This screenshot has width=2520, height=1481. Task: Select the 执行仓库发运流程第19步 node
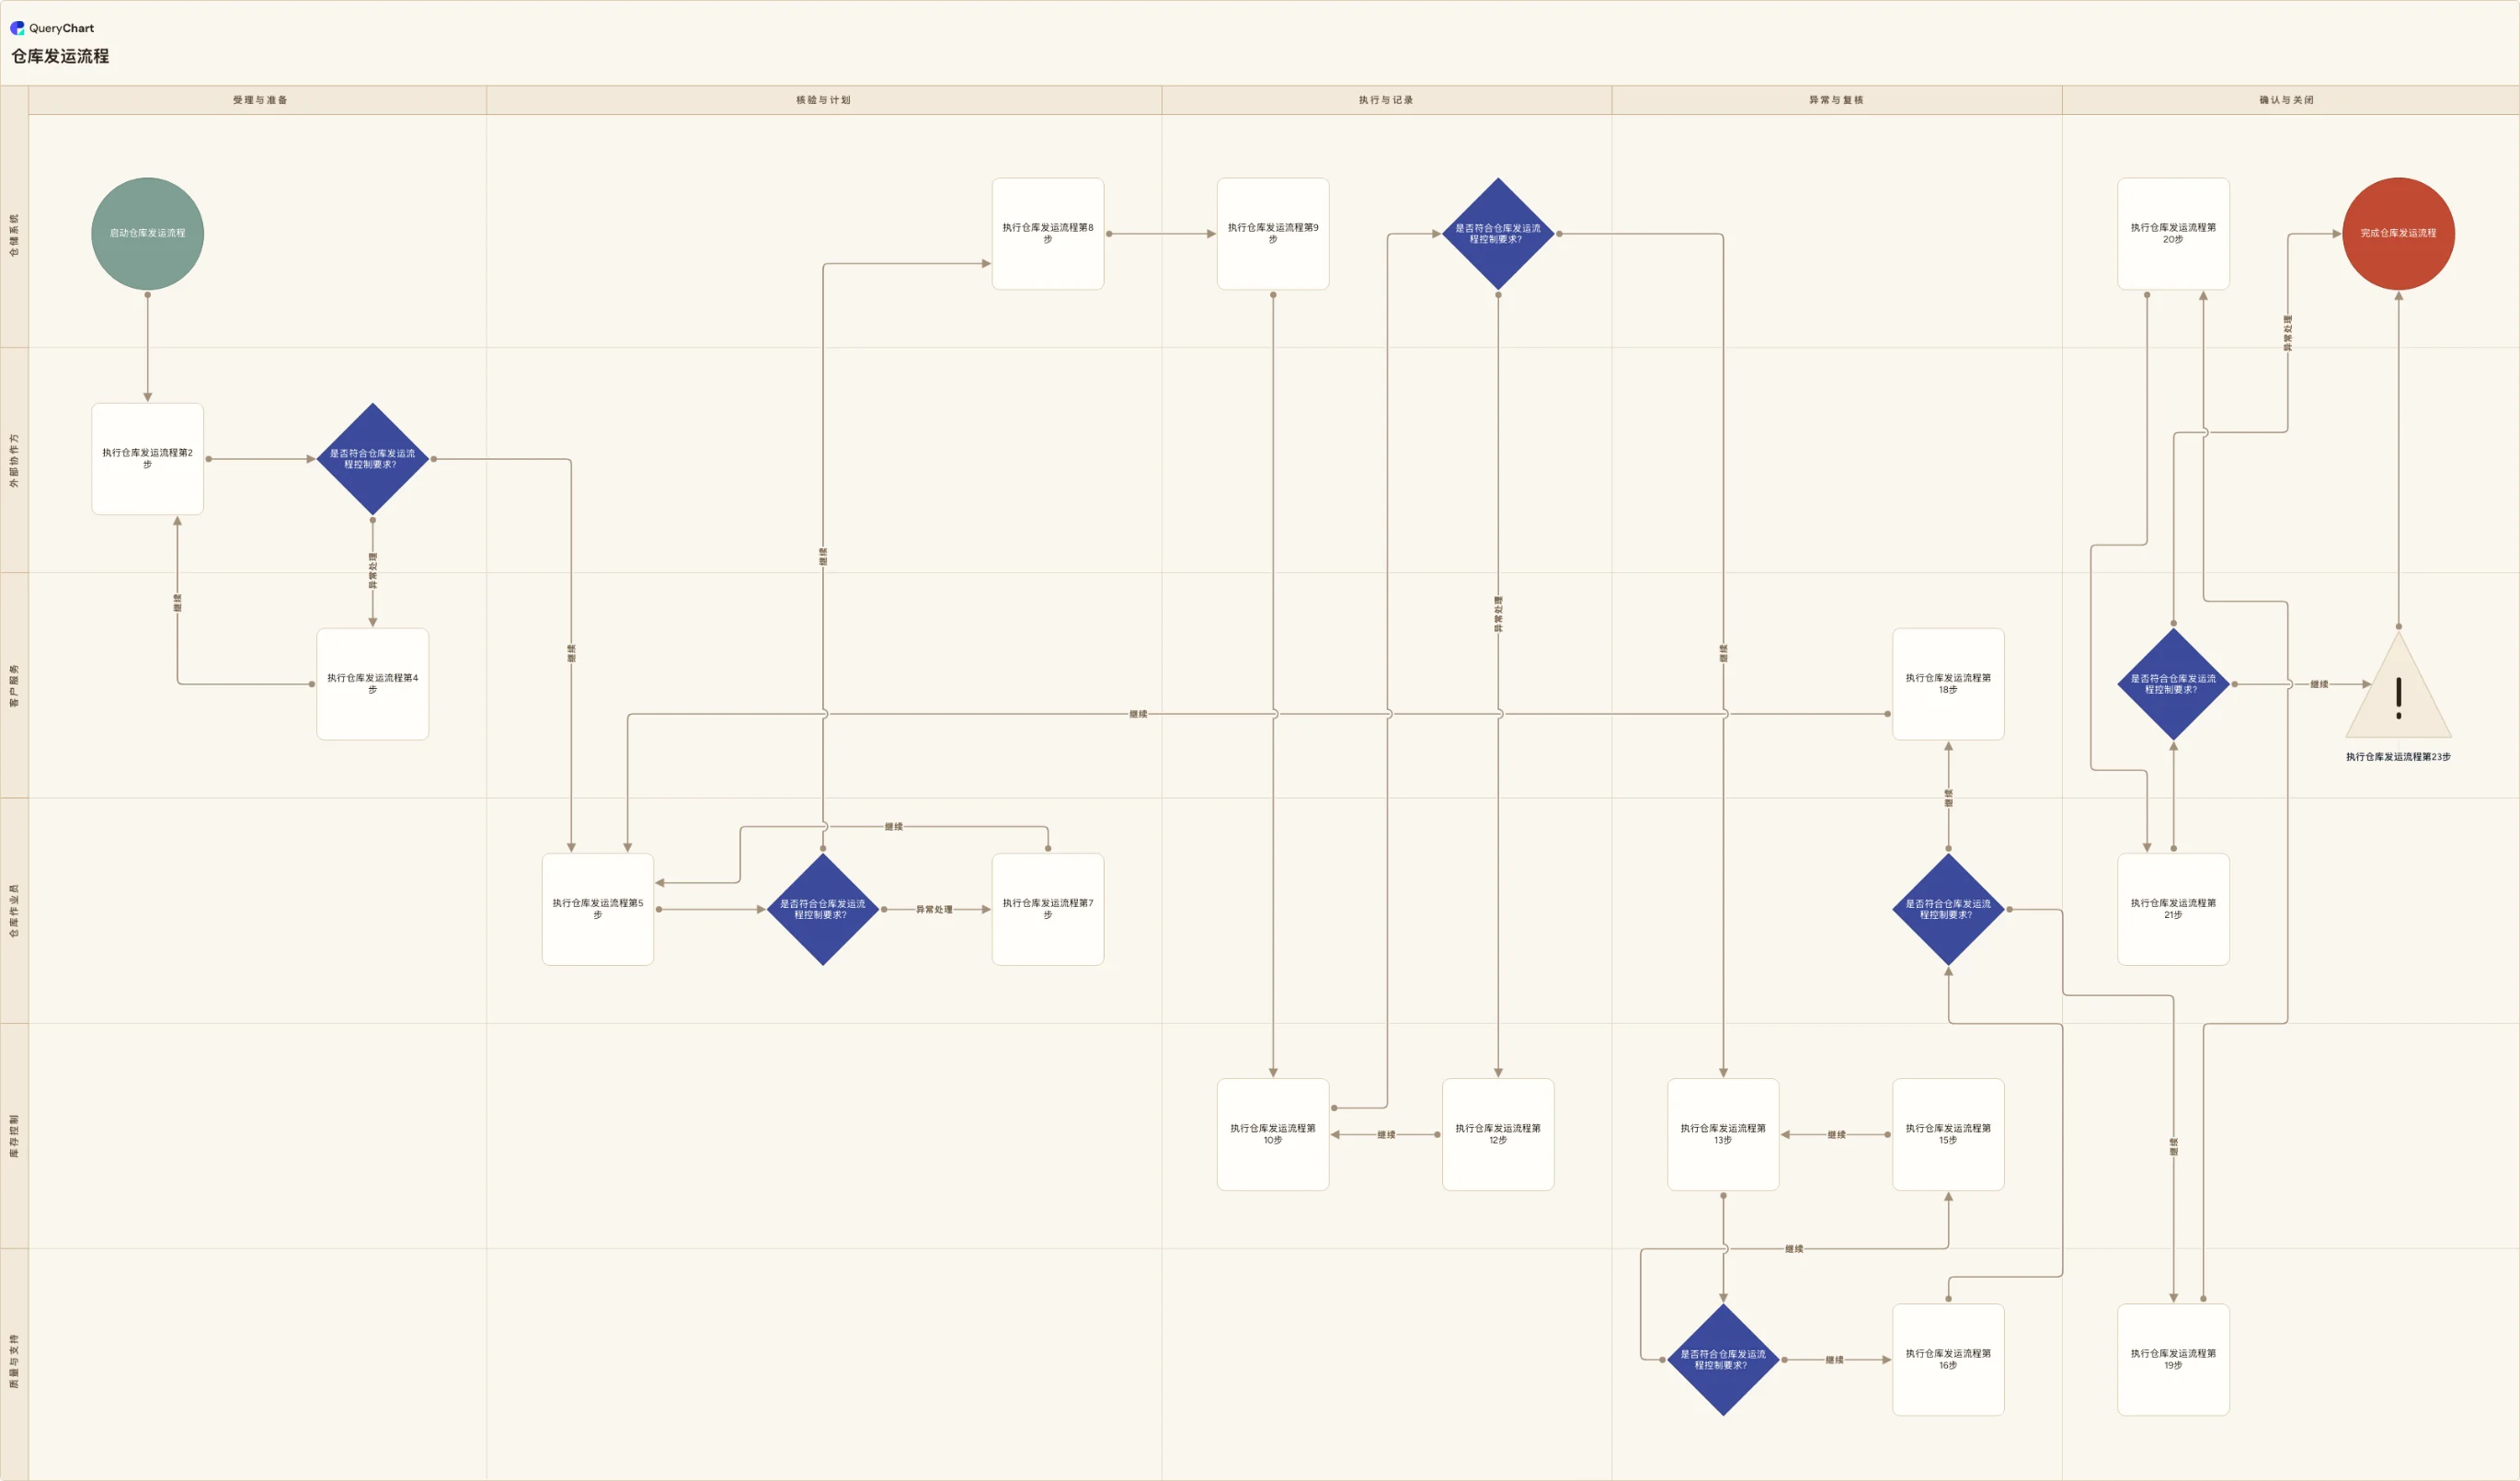[2172, 1359]
